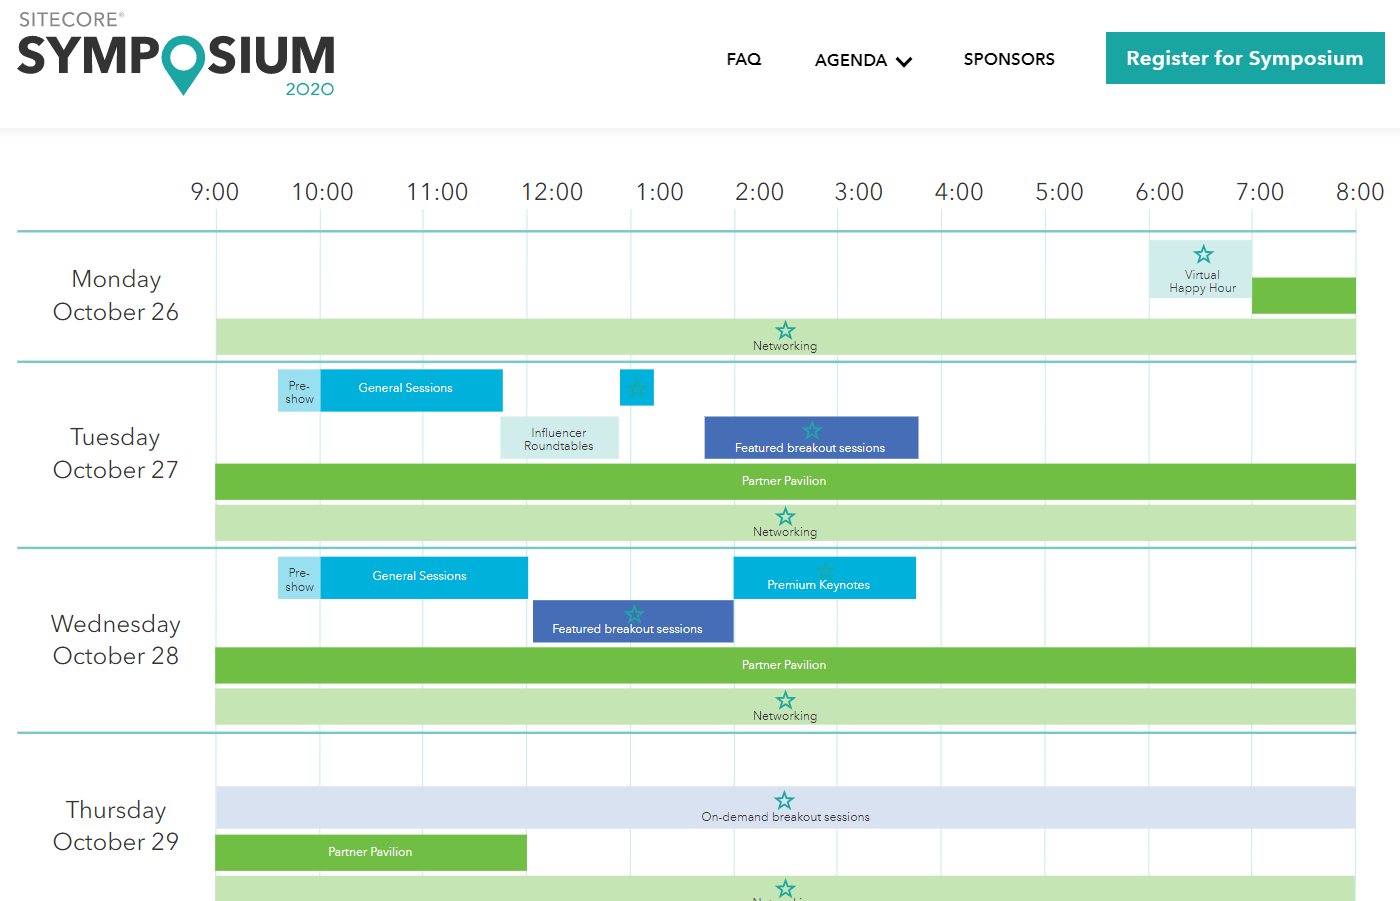Click the star on Wednesday's Networking bar
The width and height of the screenshot is (1400, 901).
785,701
